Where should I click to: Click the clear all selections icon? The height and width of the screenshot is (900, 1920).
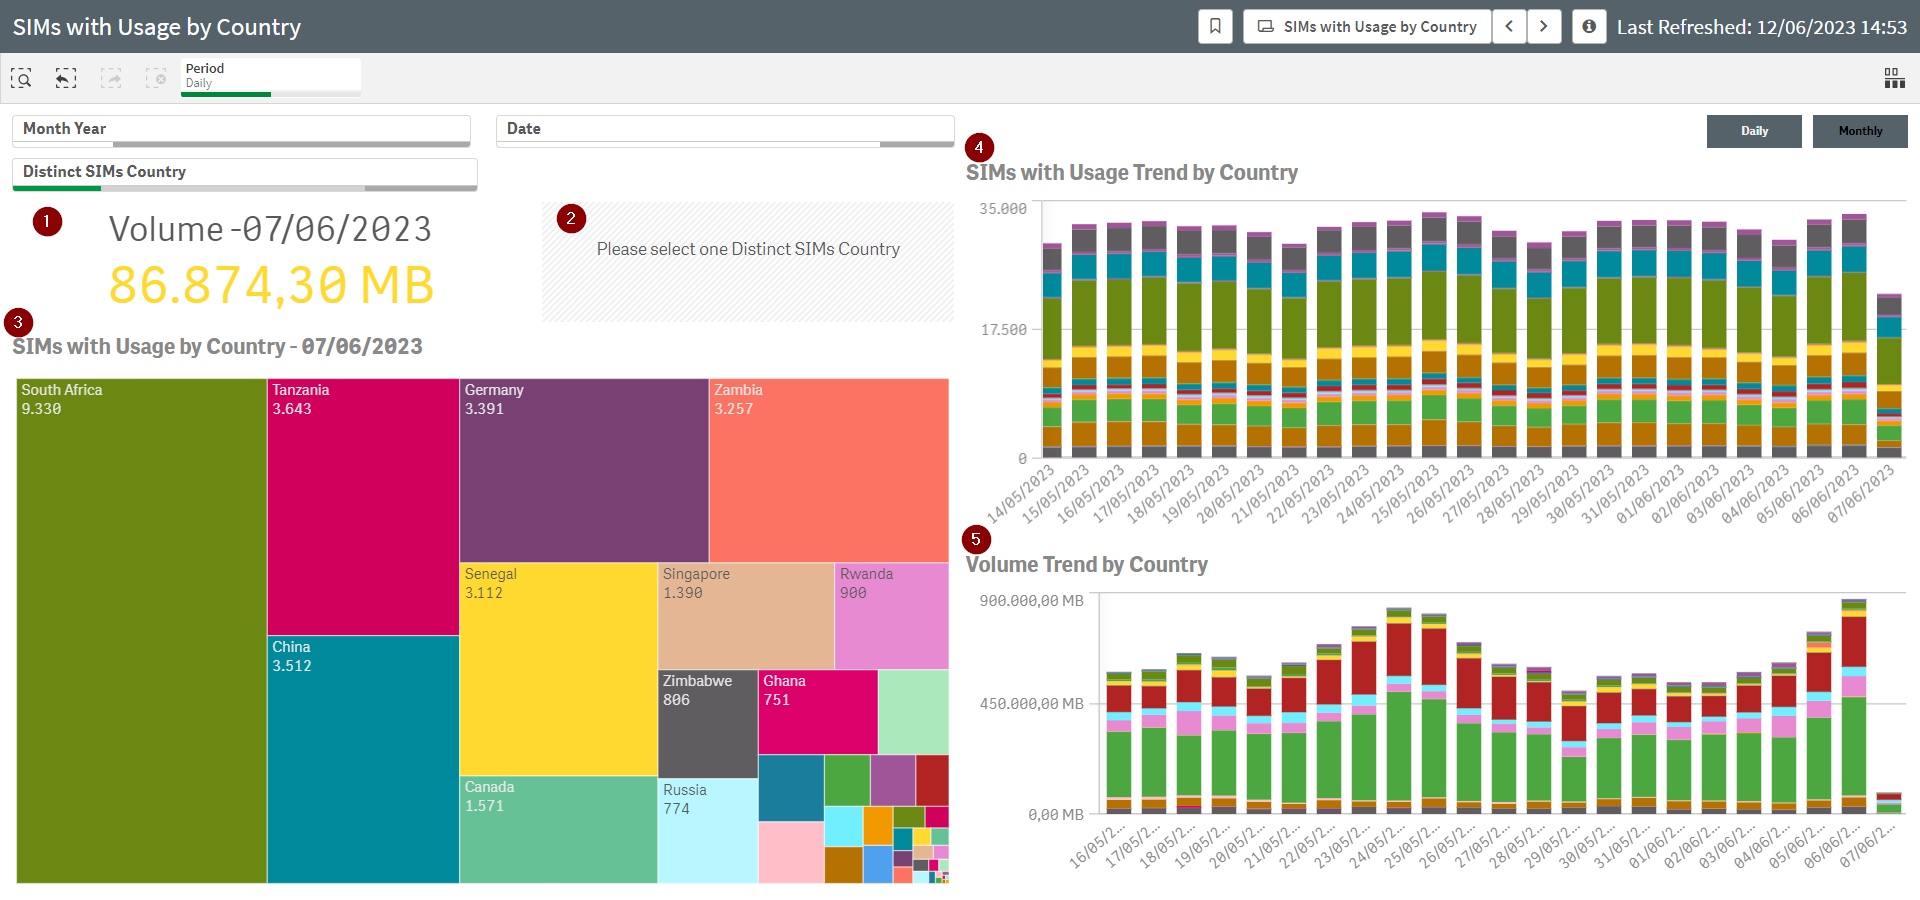tap(156, 78)
